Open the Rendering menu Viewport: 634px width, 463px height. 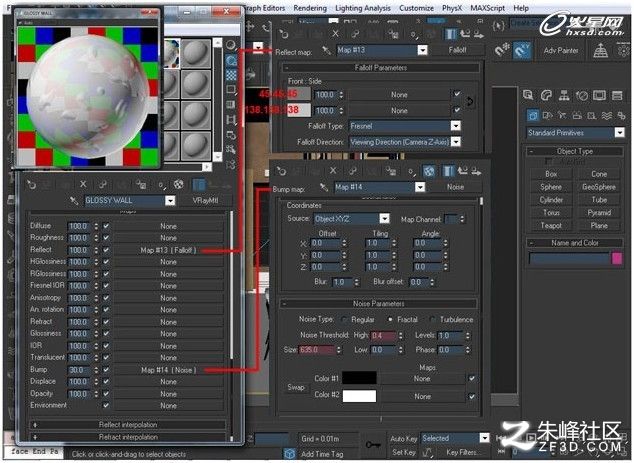tap(310, 8)
